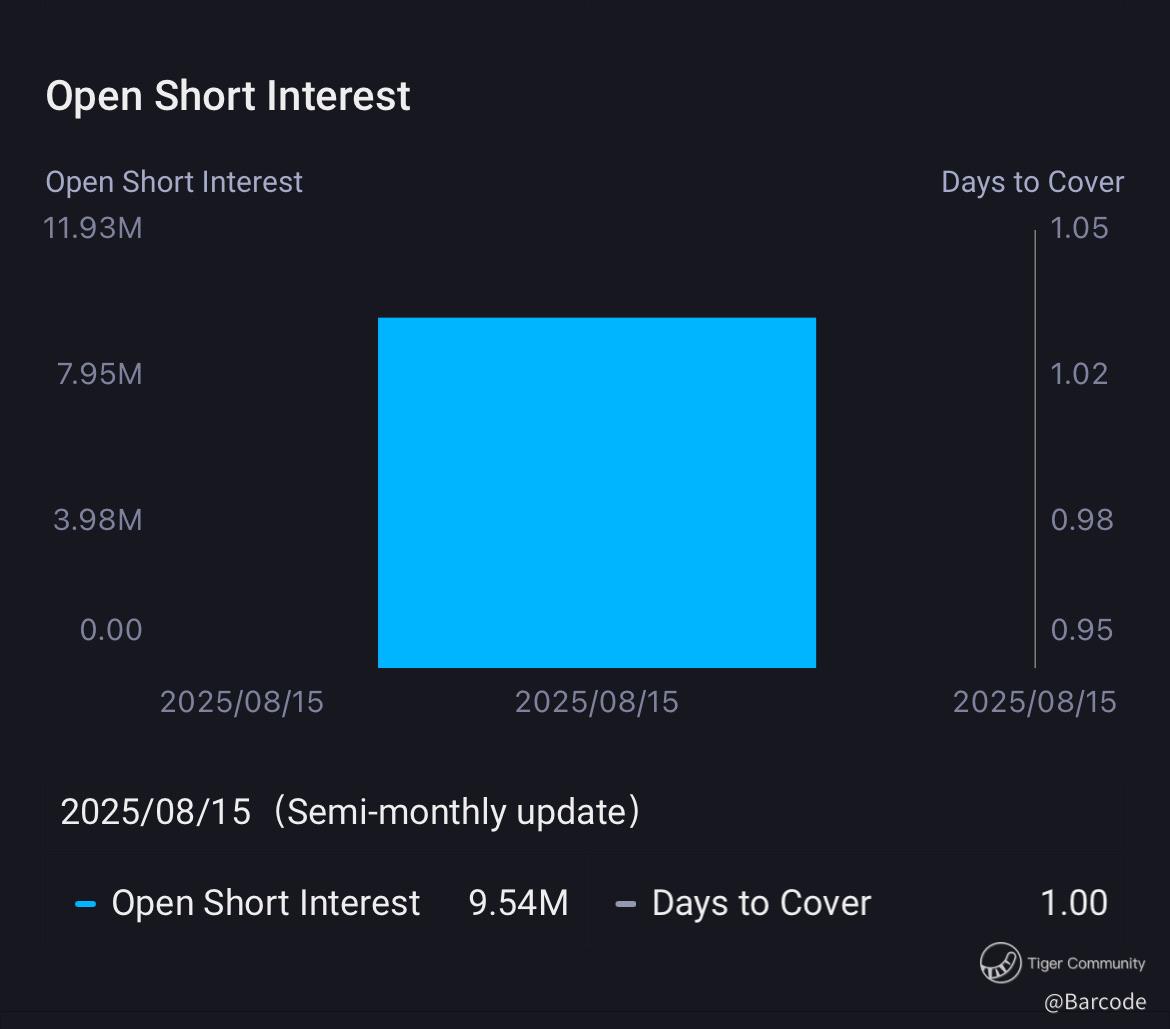Click the Tiger Community tiger logo icon

tap(999, 963)
